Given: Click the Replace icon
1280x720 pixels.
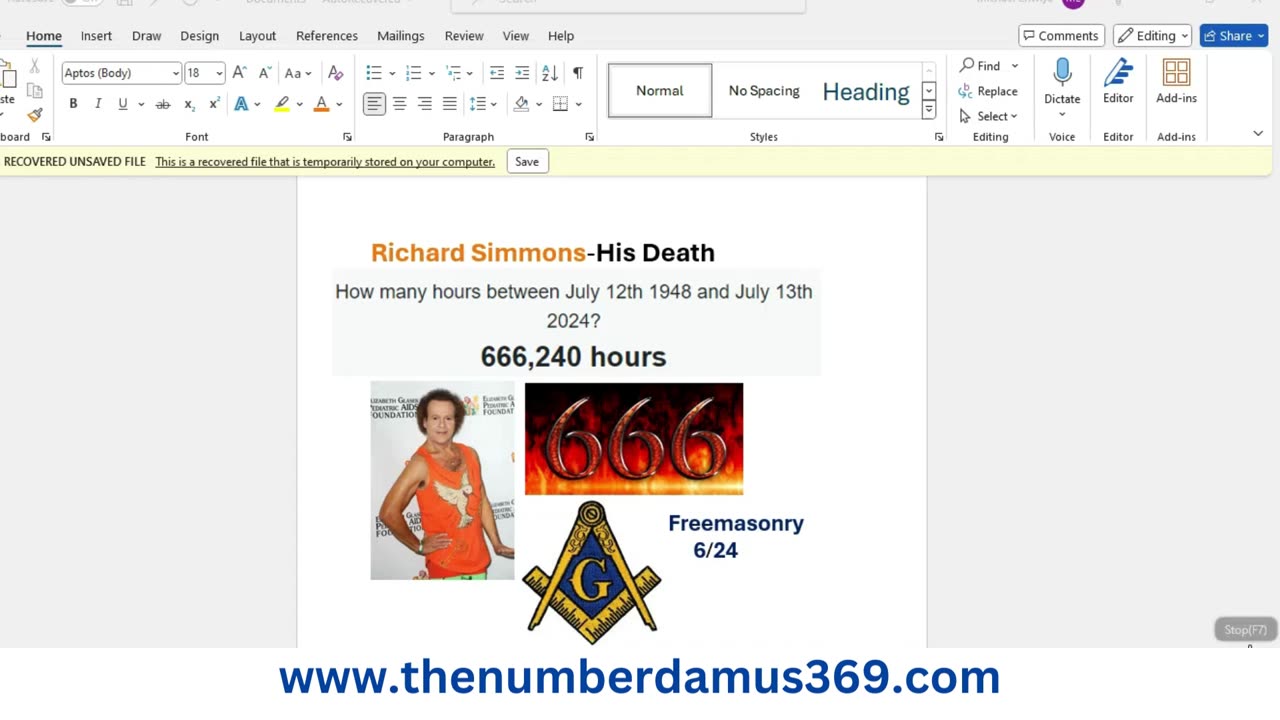Looking at the screenshot, I should 966,91.
